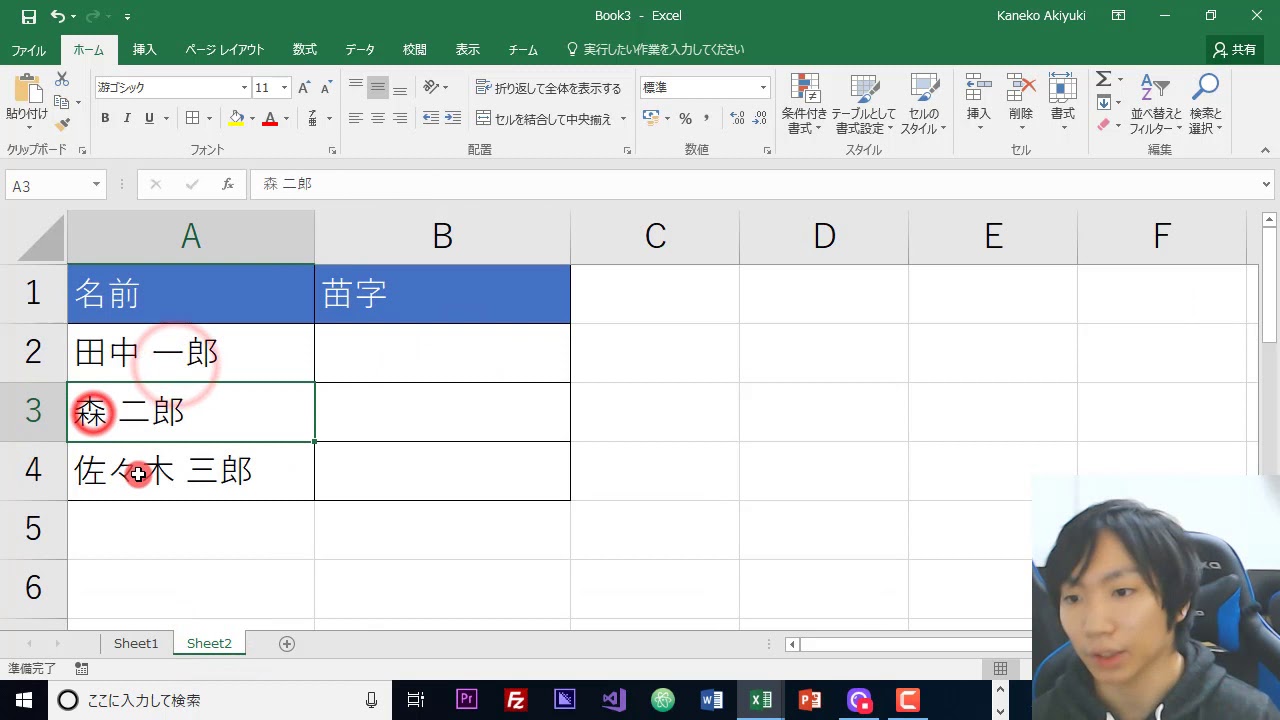The width and height of the screenshot is (1280, 720).
Task: Increase font size with the large A icon
Action: click(x=304, y=88)
